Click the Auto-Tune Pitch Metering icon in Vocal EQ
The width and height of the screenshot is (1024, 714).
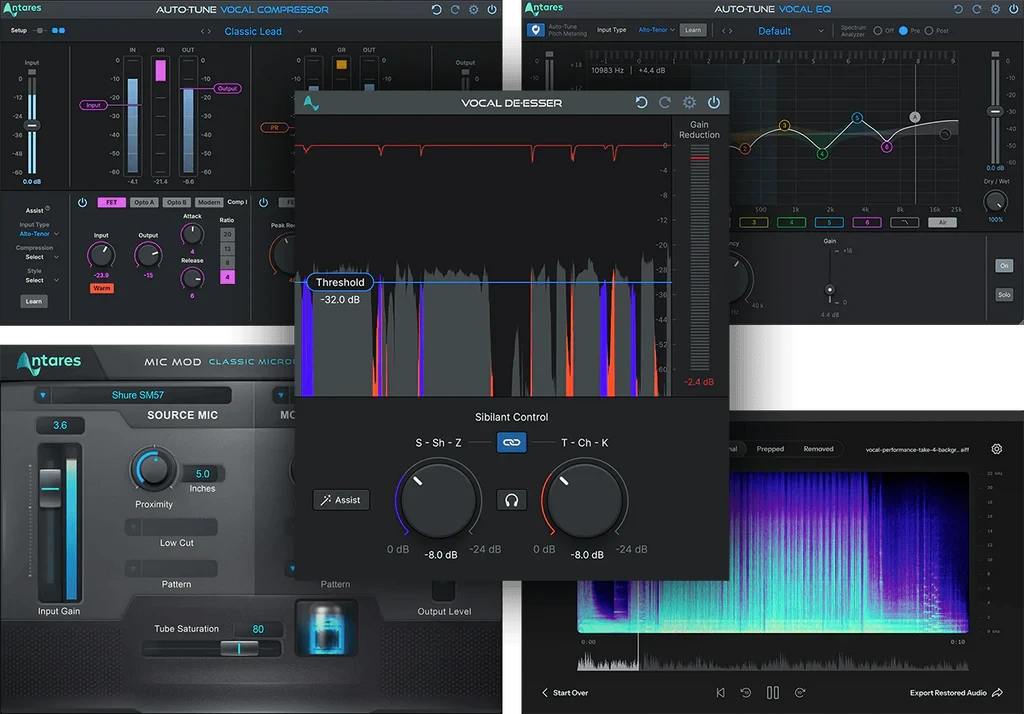[537, 30]
